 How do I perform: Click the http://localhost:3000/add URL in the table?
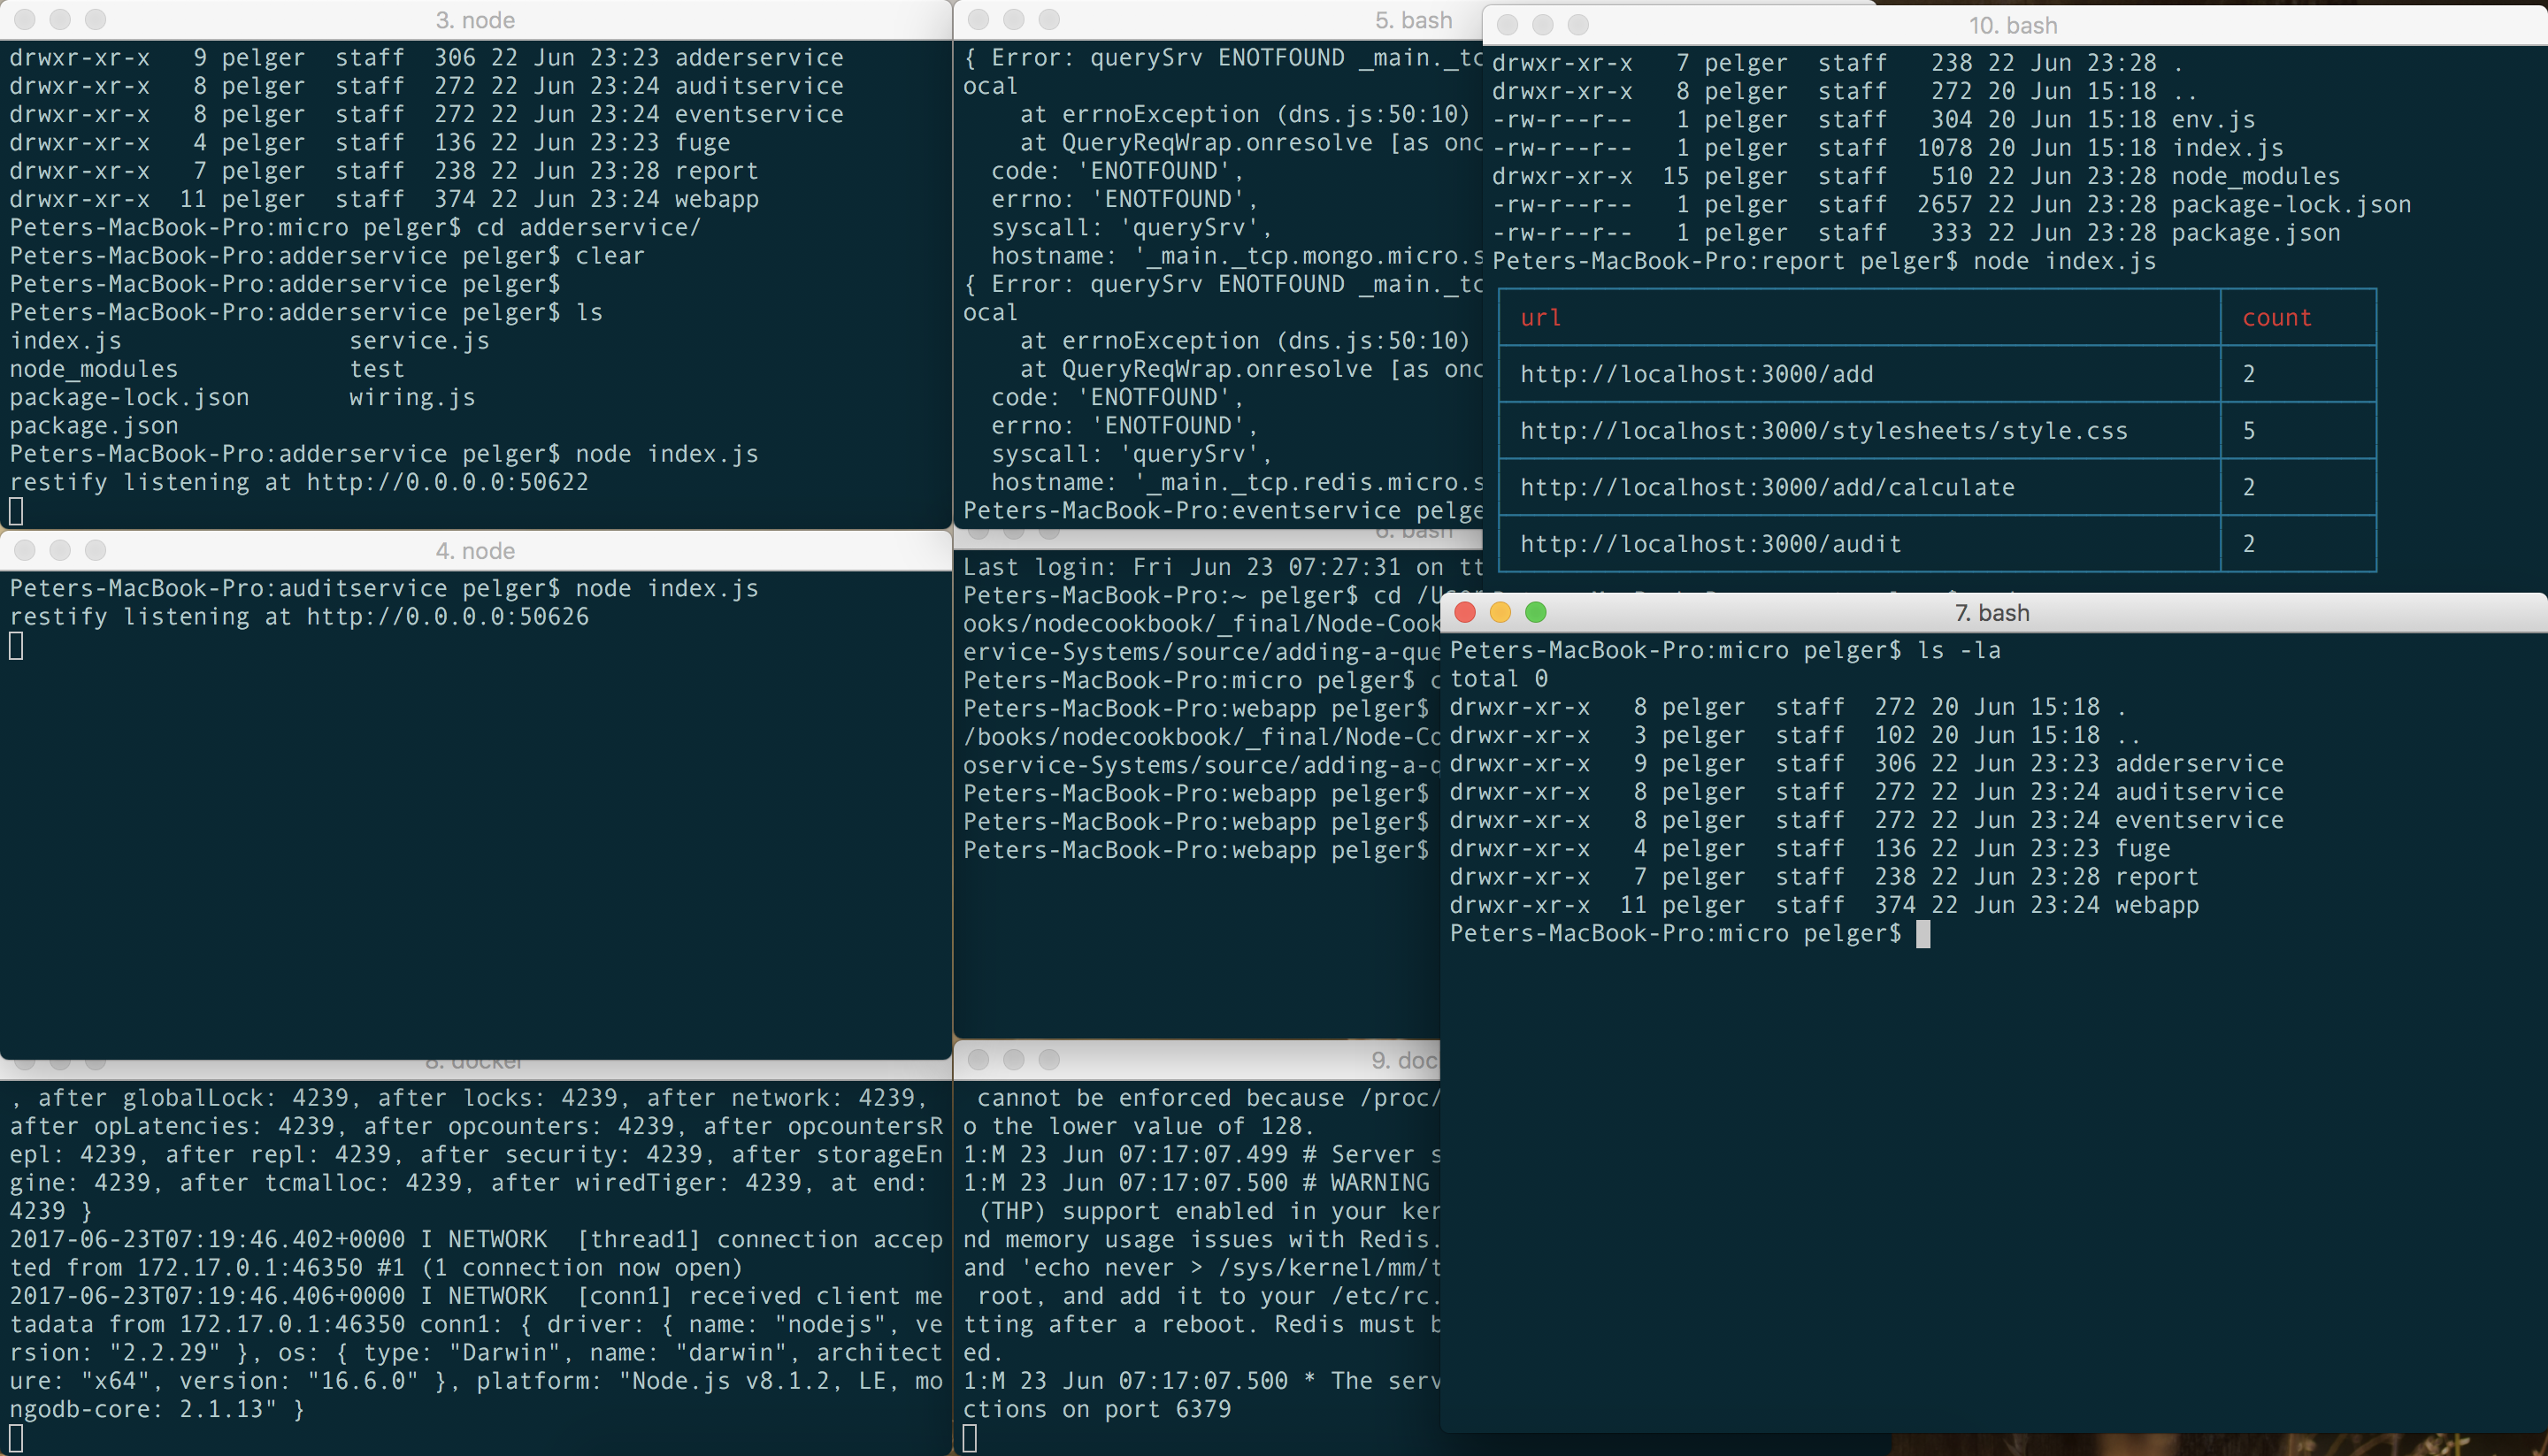[x=1696, y=374]
